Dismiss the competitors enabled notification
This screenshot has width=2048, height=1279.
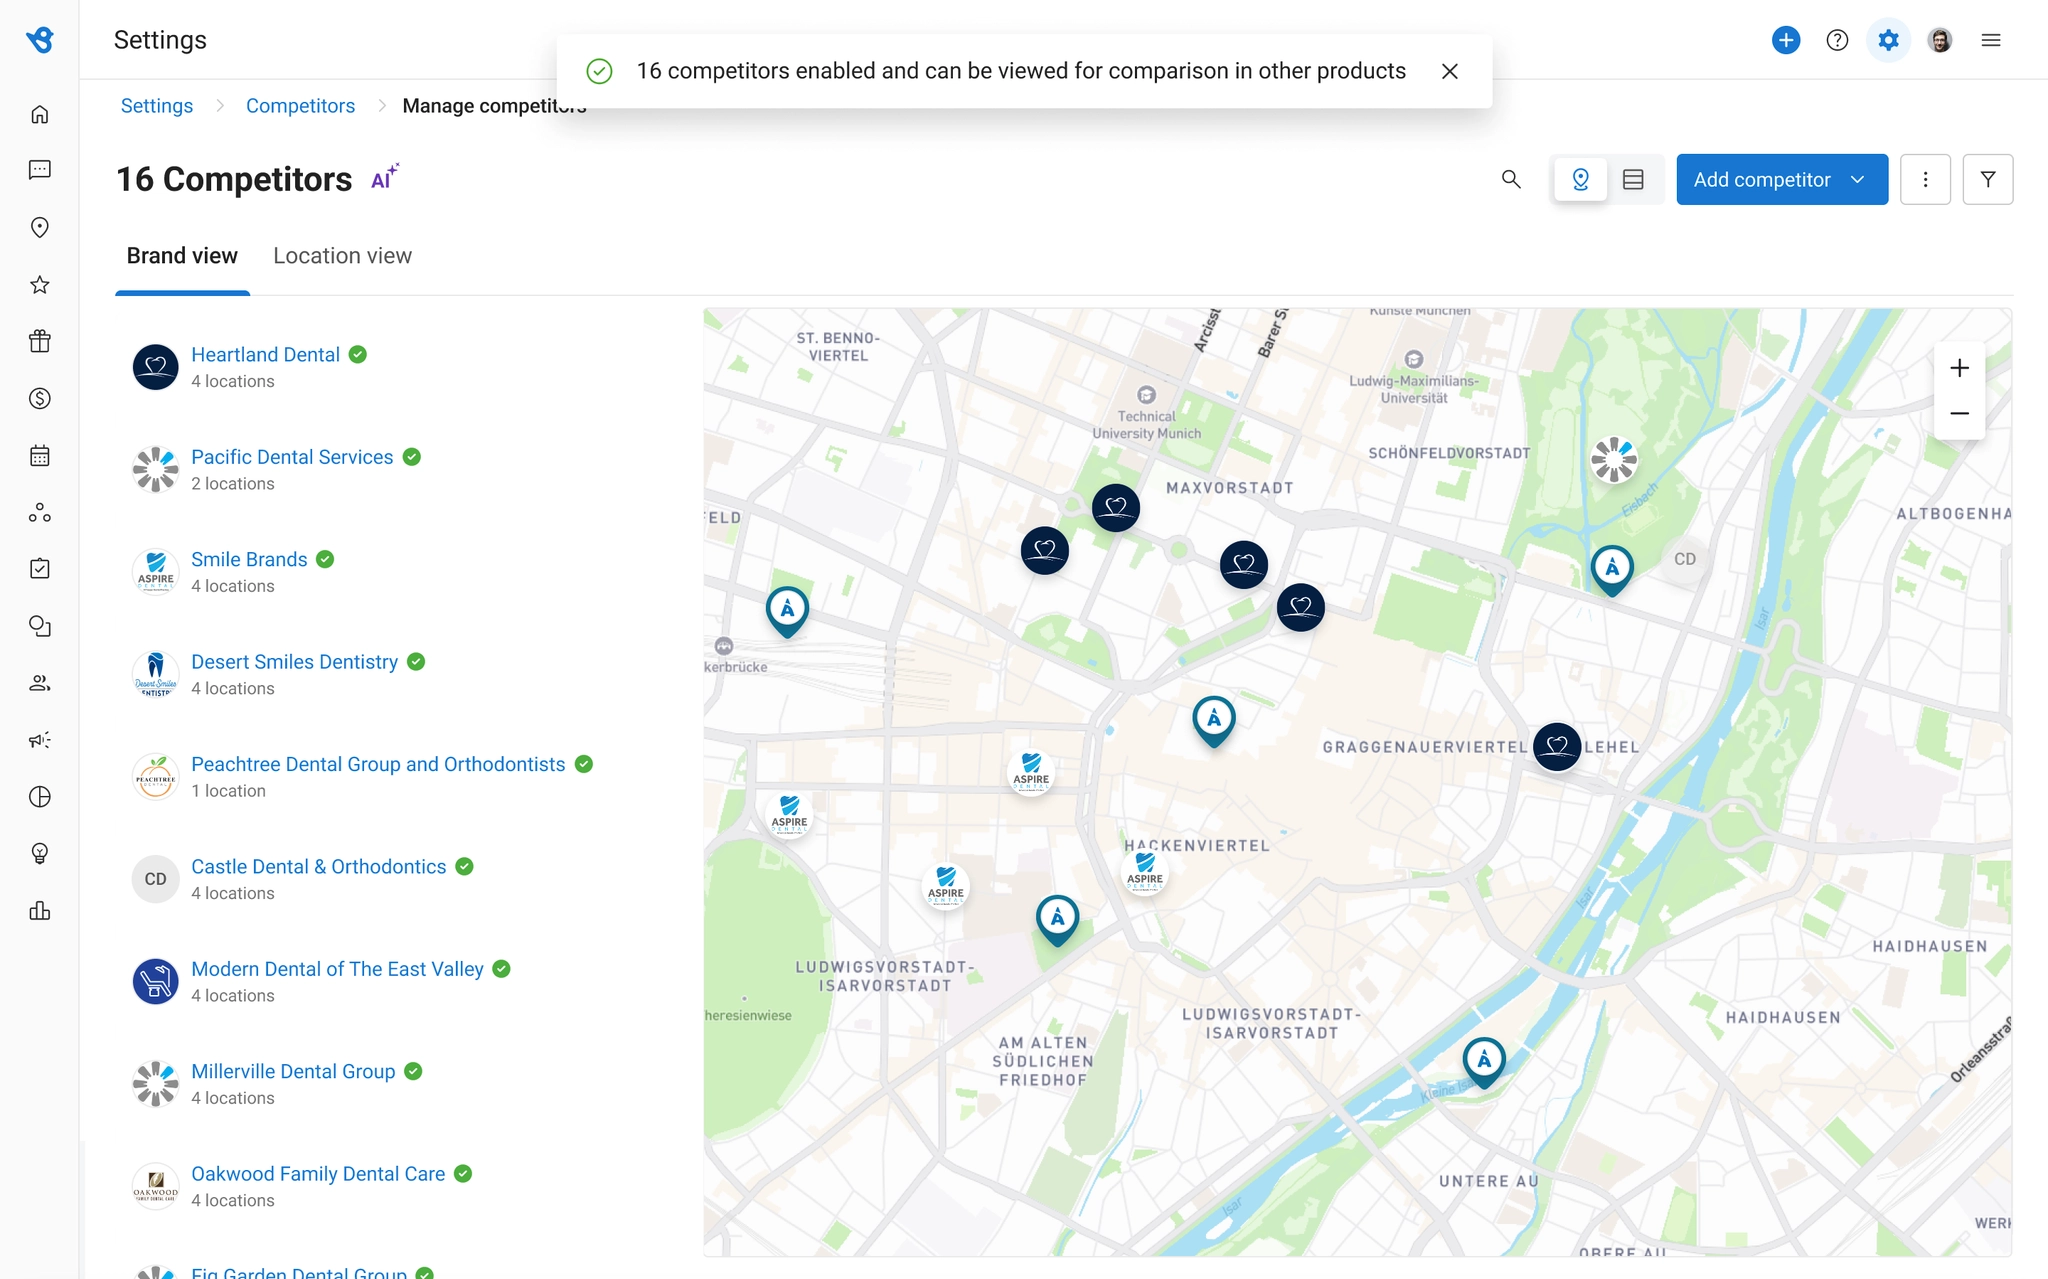coord(1450,71)
